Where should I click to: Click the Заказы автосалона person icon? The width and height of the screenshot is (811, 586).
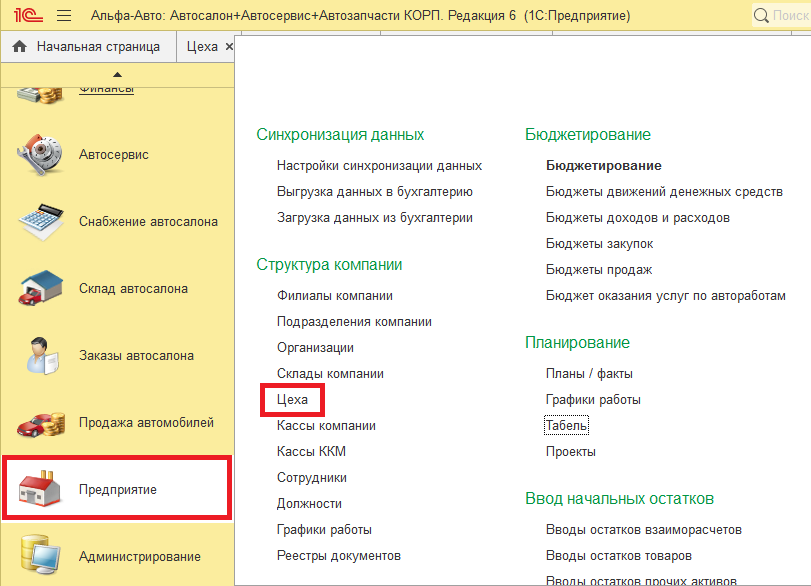click(x=42, y=355)
